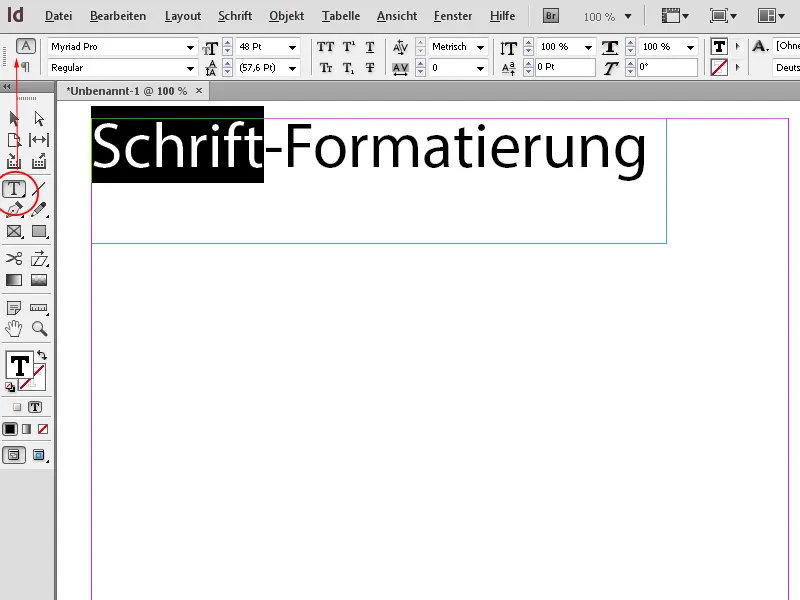Open the Fenster menu
Viewport: 800px width, 600px height.
coord(453,16)
